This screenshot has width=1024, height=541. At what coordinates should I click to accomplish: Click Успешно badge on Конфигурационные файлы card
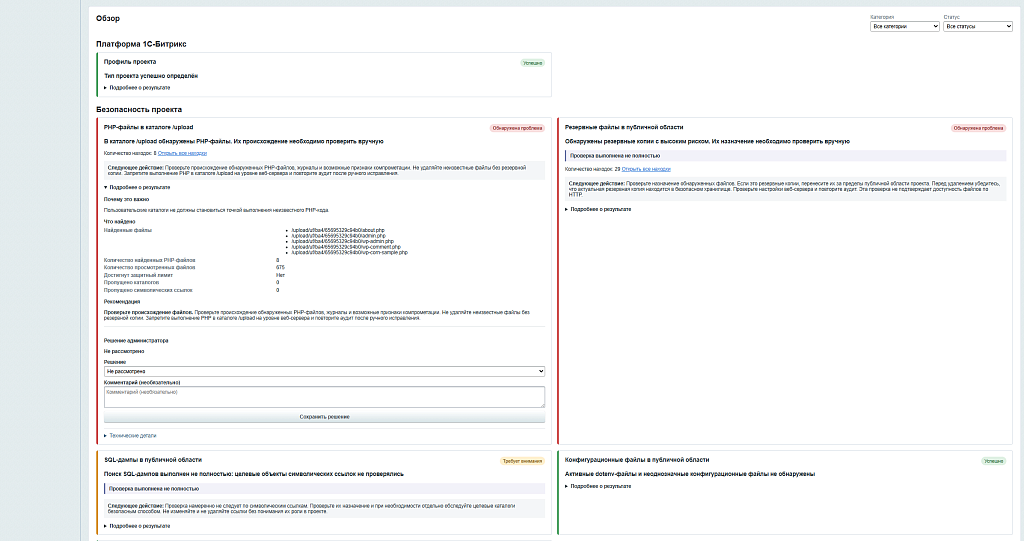tap(994, 461)
